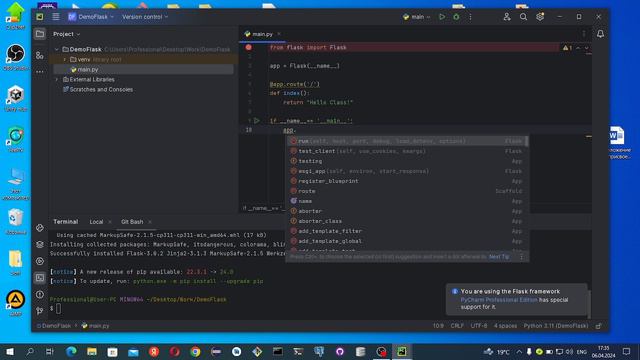The image size is (640, 360).
Task: Open completion popup options dots
Action: point(521,257)
